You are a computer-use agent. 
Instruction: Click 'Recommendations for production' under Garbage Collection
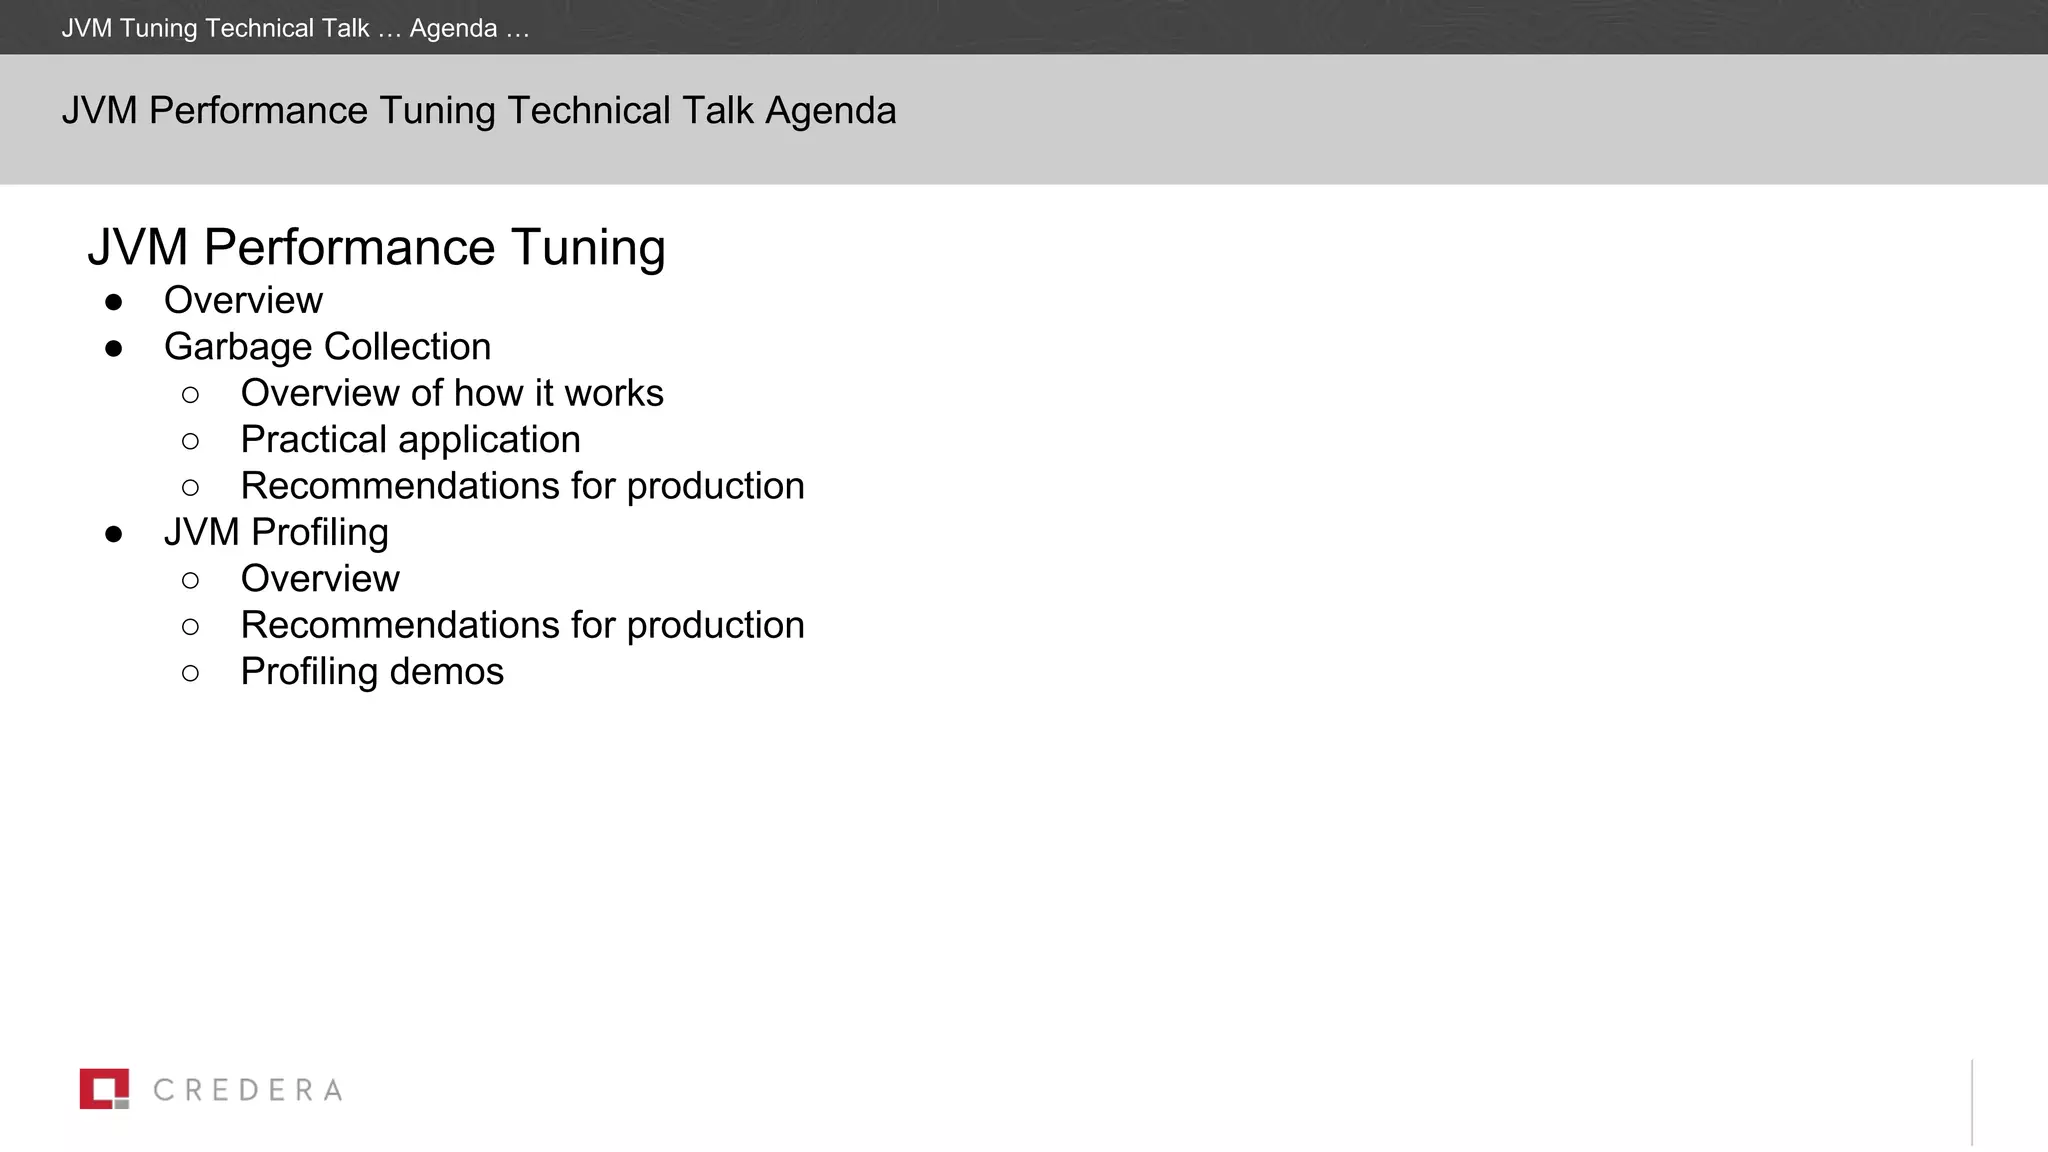[522, 486]
